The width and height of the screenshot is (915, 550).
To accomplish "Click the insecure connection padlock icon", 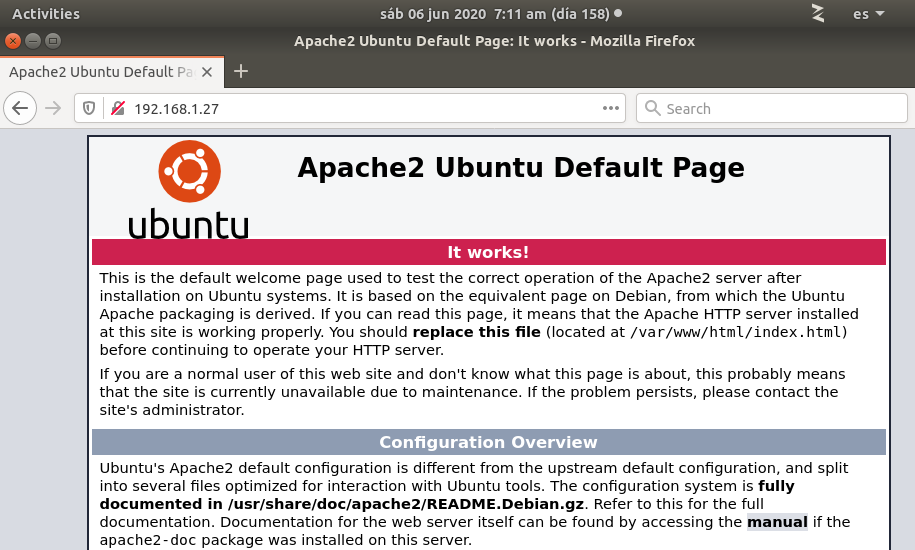I will click(117, 108).
